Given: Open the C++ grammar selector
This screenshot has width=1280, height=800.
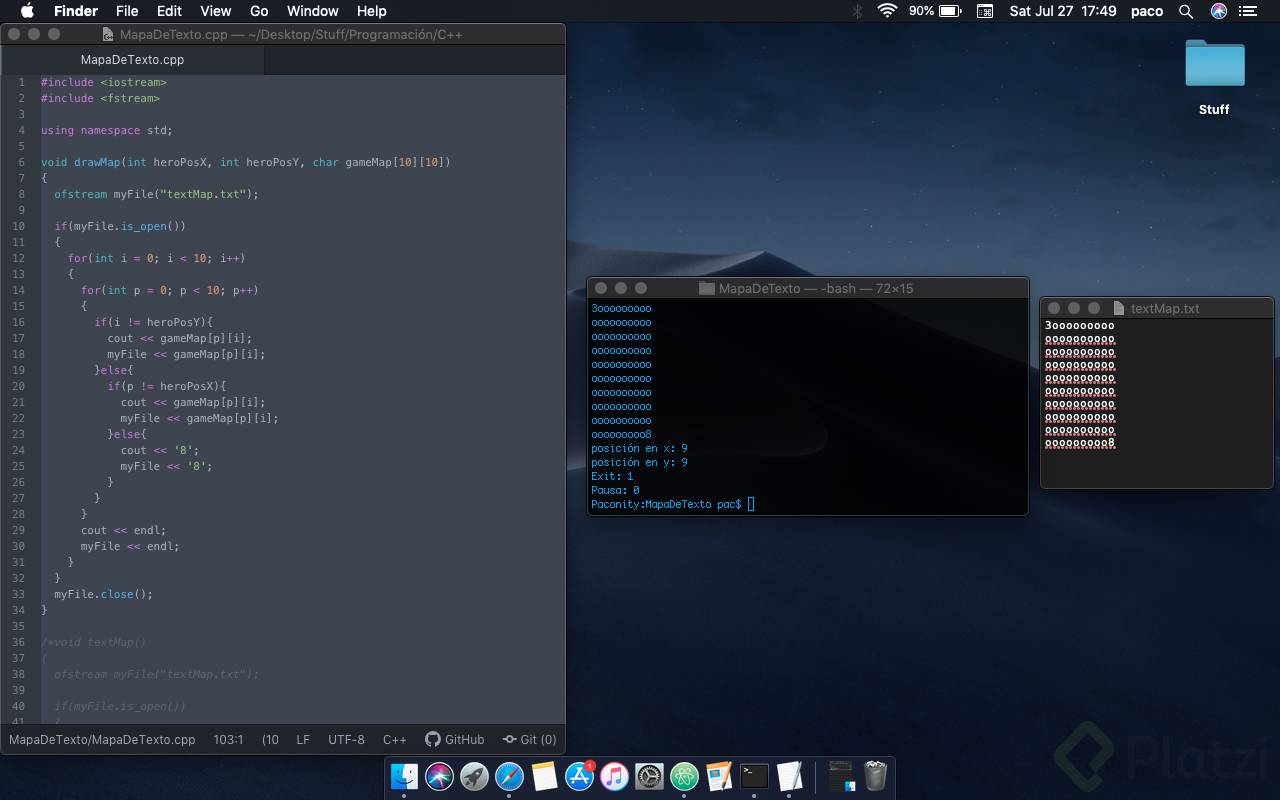Looking at the screenshot, I should [x=394, y=740].
